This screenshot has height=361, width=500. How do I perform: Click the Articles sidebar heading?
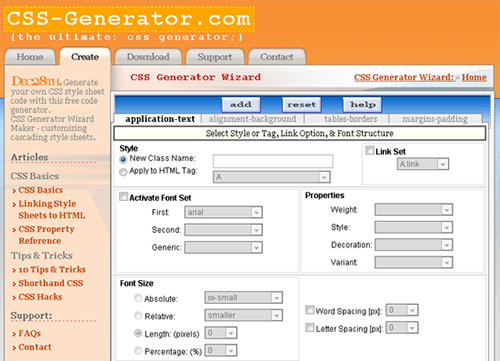[29, 157]
